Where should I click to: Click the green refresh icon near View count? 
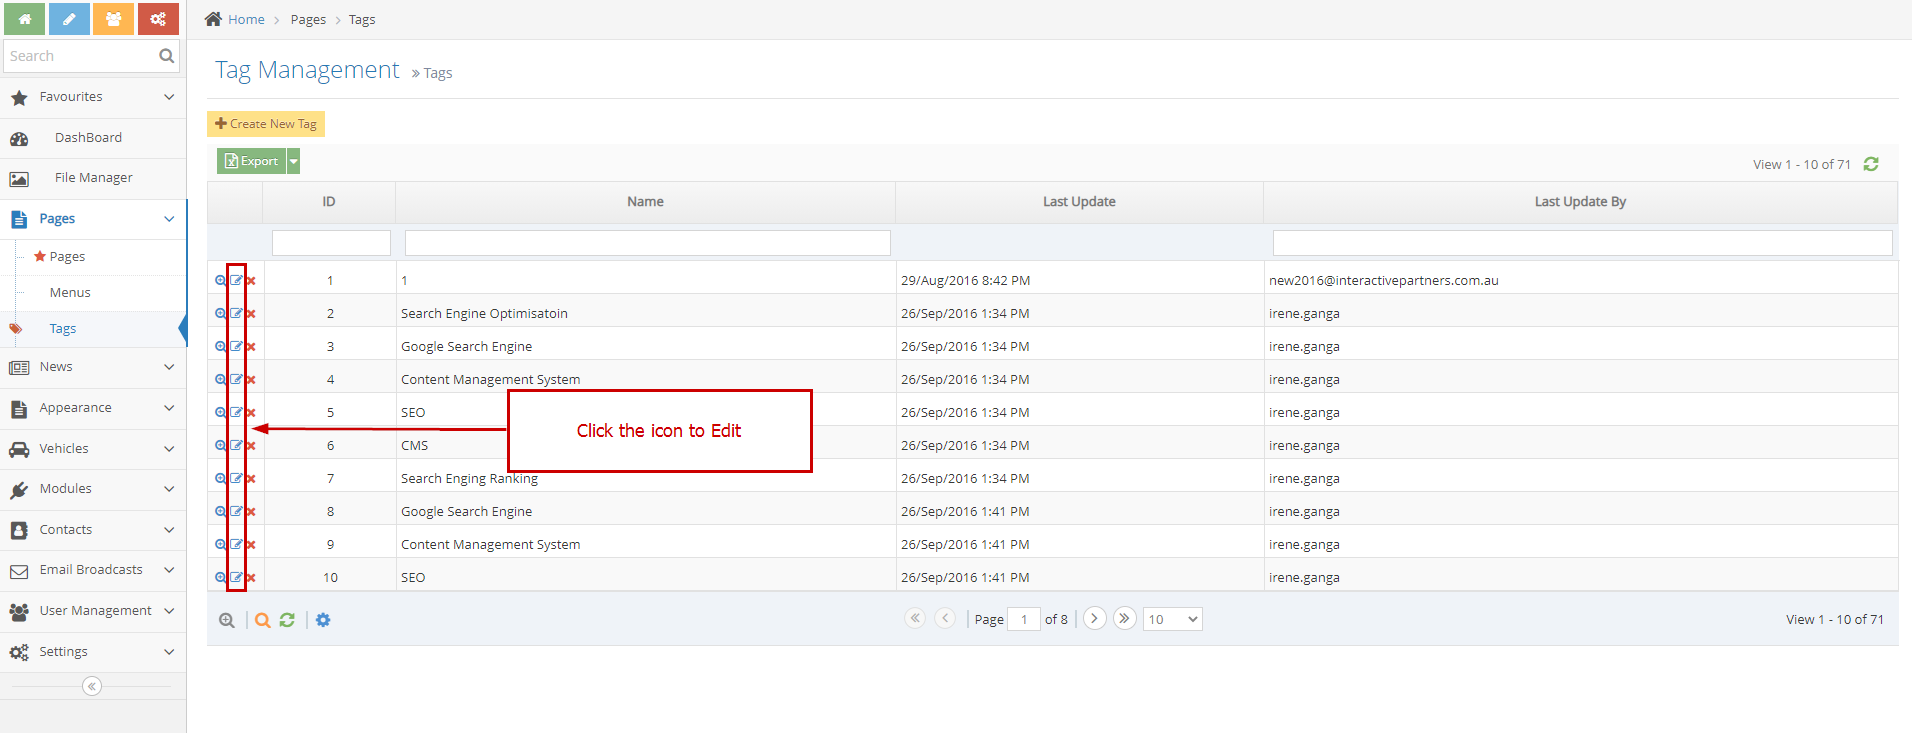(x=1871, y=164)
